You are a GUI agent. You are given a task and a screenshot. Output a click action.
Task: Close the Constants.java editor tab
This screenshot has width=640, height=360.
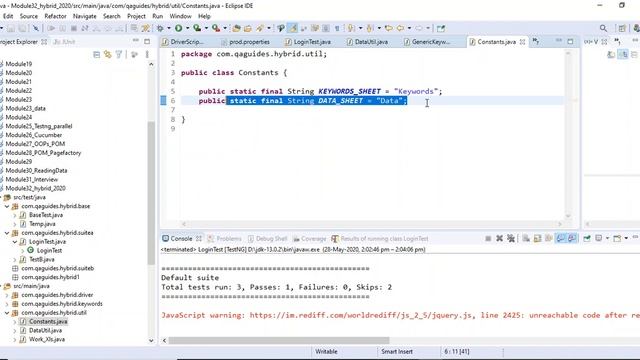click(x=522, y=42)
